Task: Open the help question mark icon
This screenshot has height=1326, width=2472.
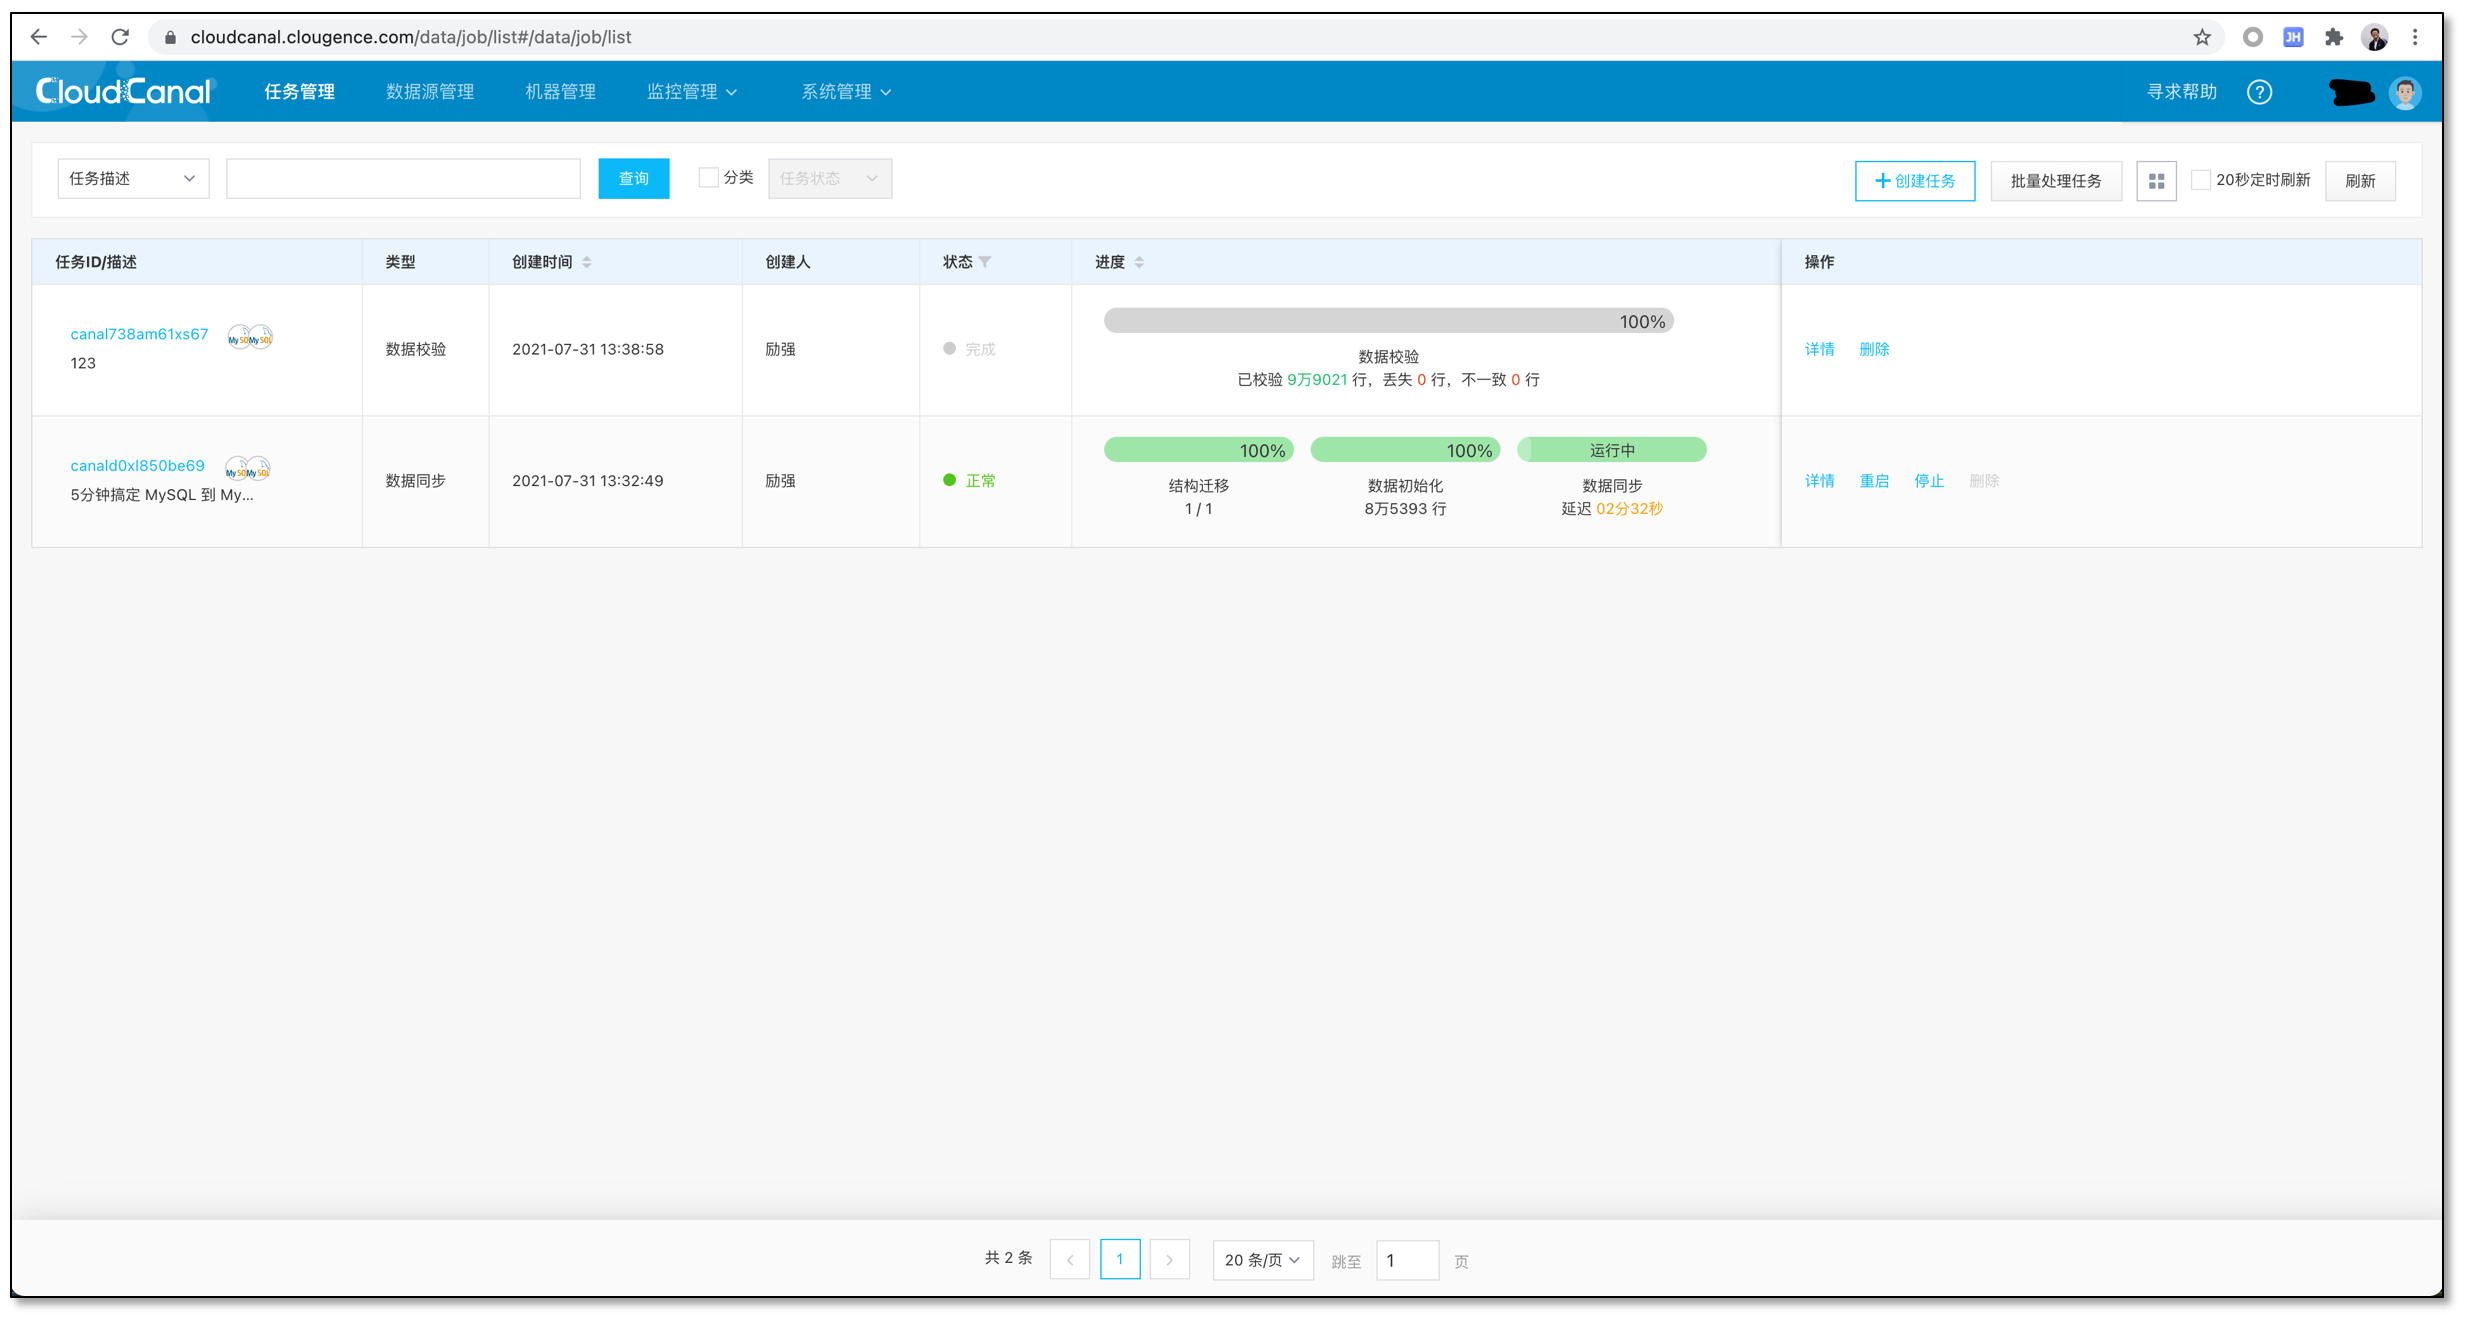Action: pos(2258,92)
